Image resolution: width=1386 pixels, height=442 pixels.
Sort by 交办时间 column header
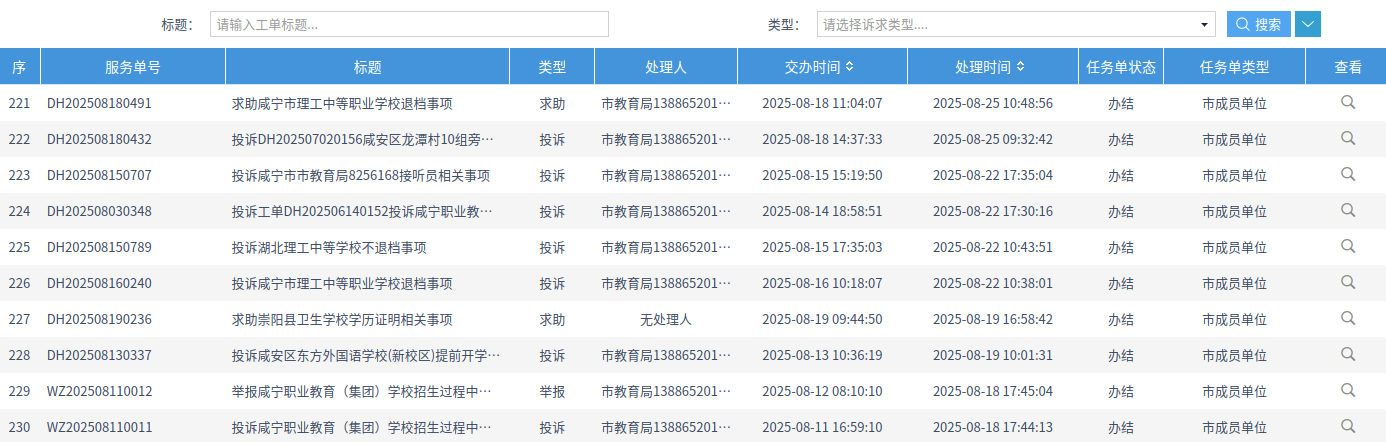click(x=820, y=67)
